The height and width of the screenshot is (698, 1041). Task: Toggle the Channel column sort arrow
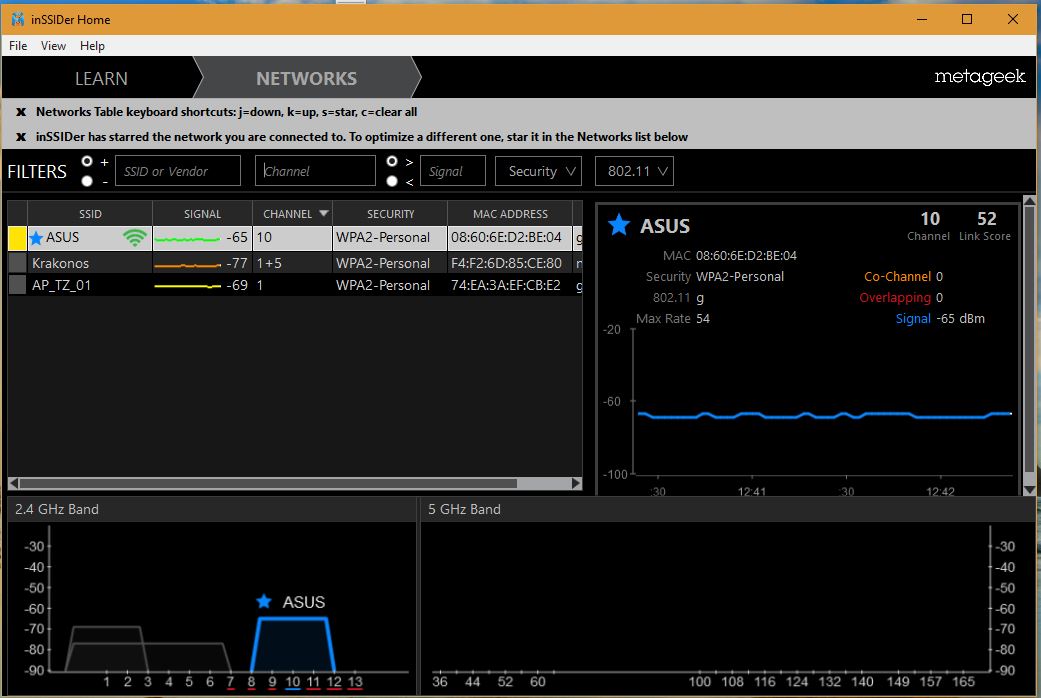(x=323, y=214)
